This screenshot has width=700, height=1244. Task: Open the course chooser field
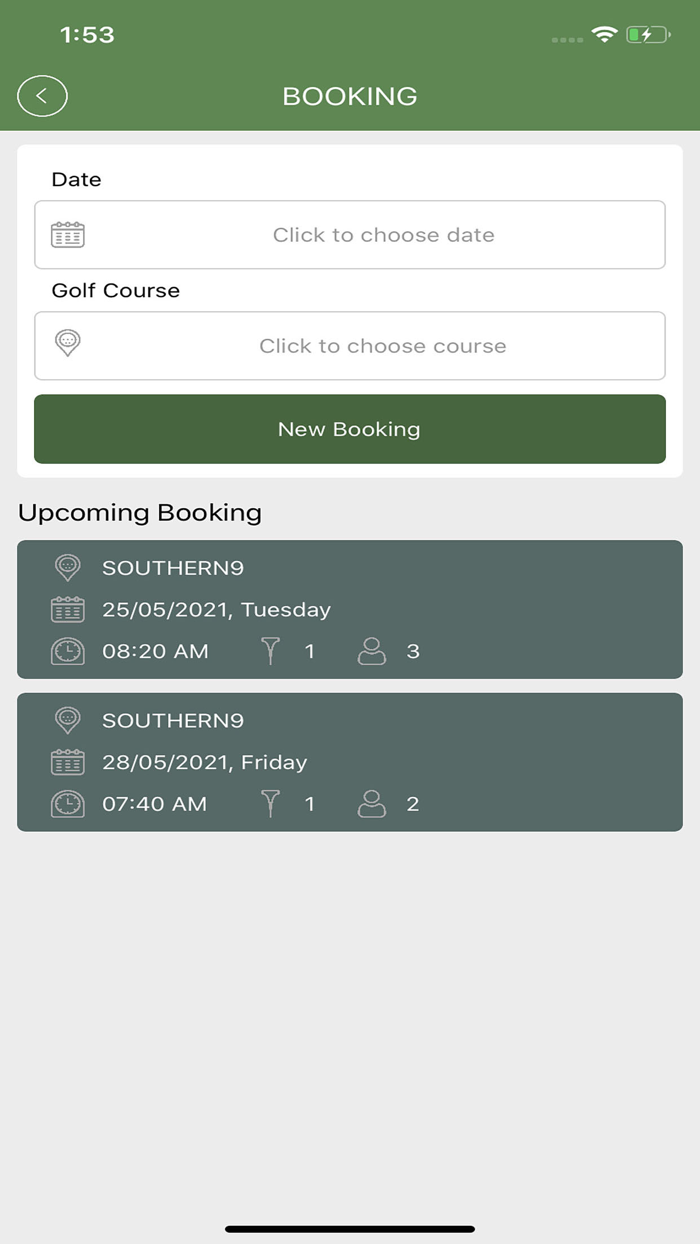[x=349, y=345]
